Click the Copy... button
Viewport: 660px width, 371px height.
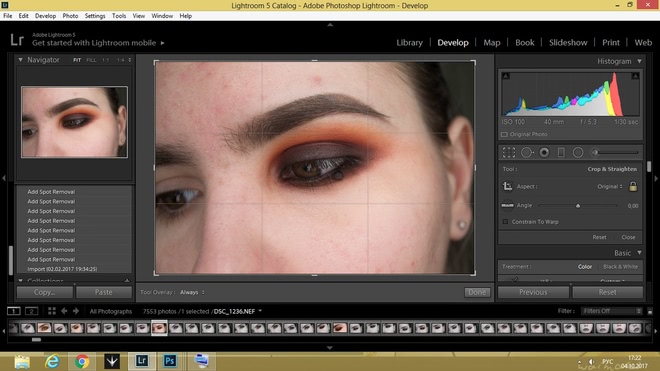[45, 292]
